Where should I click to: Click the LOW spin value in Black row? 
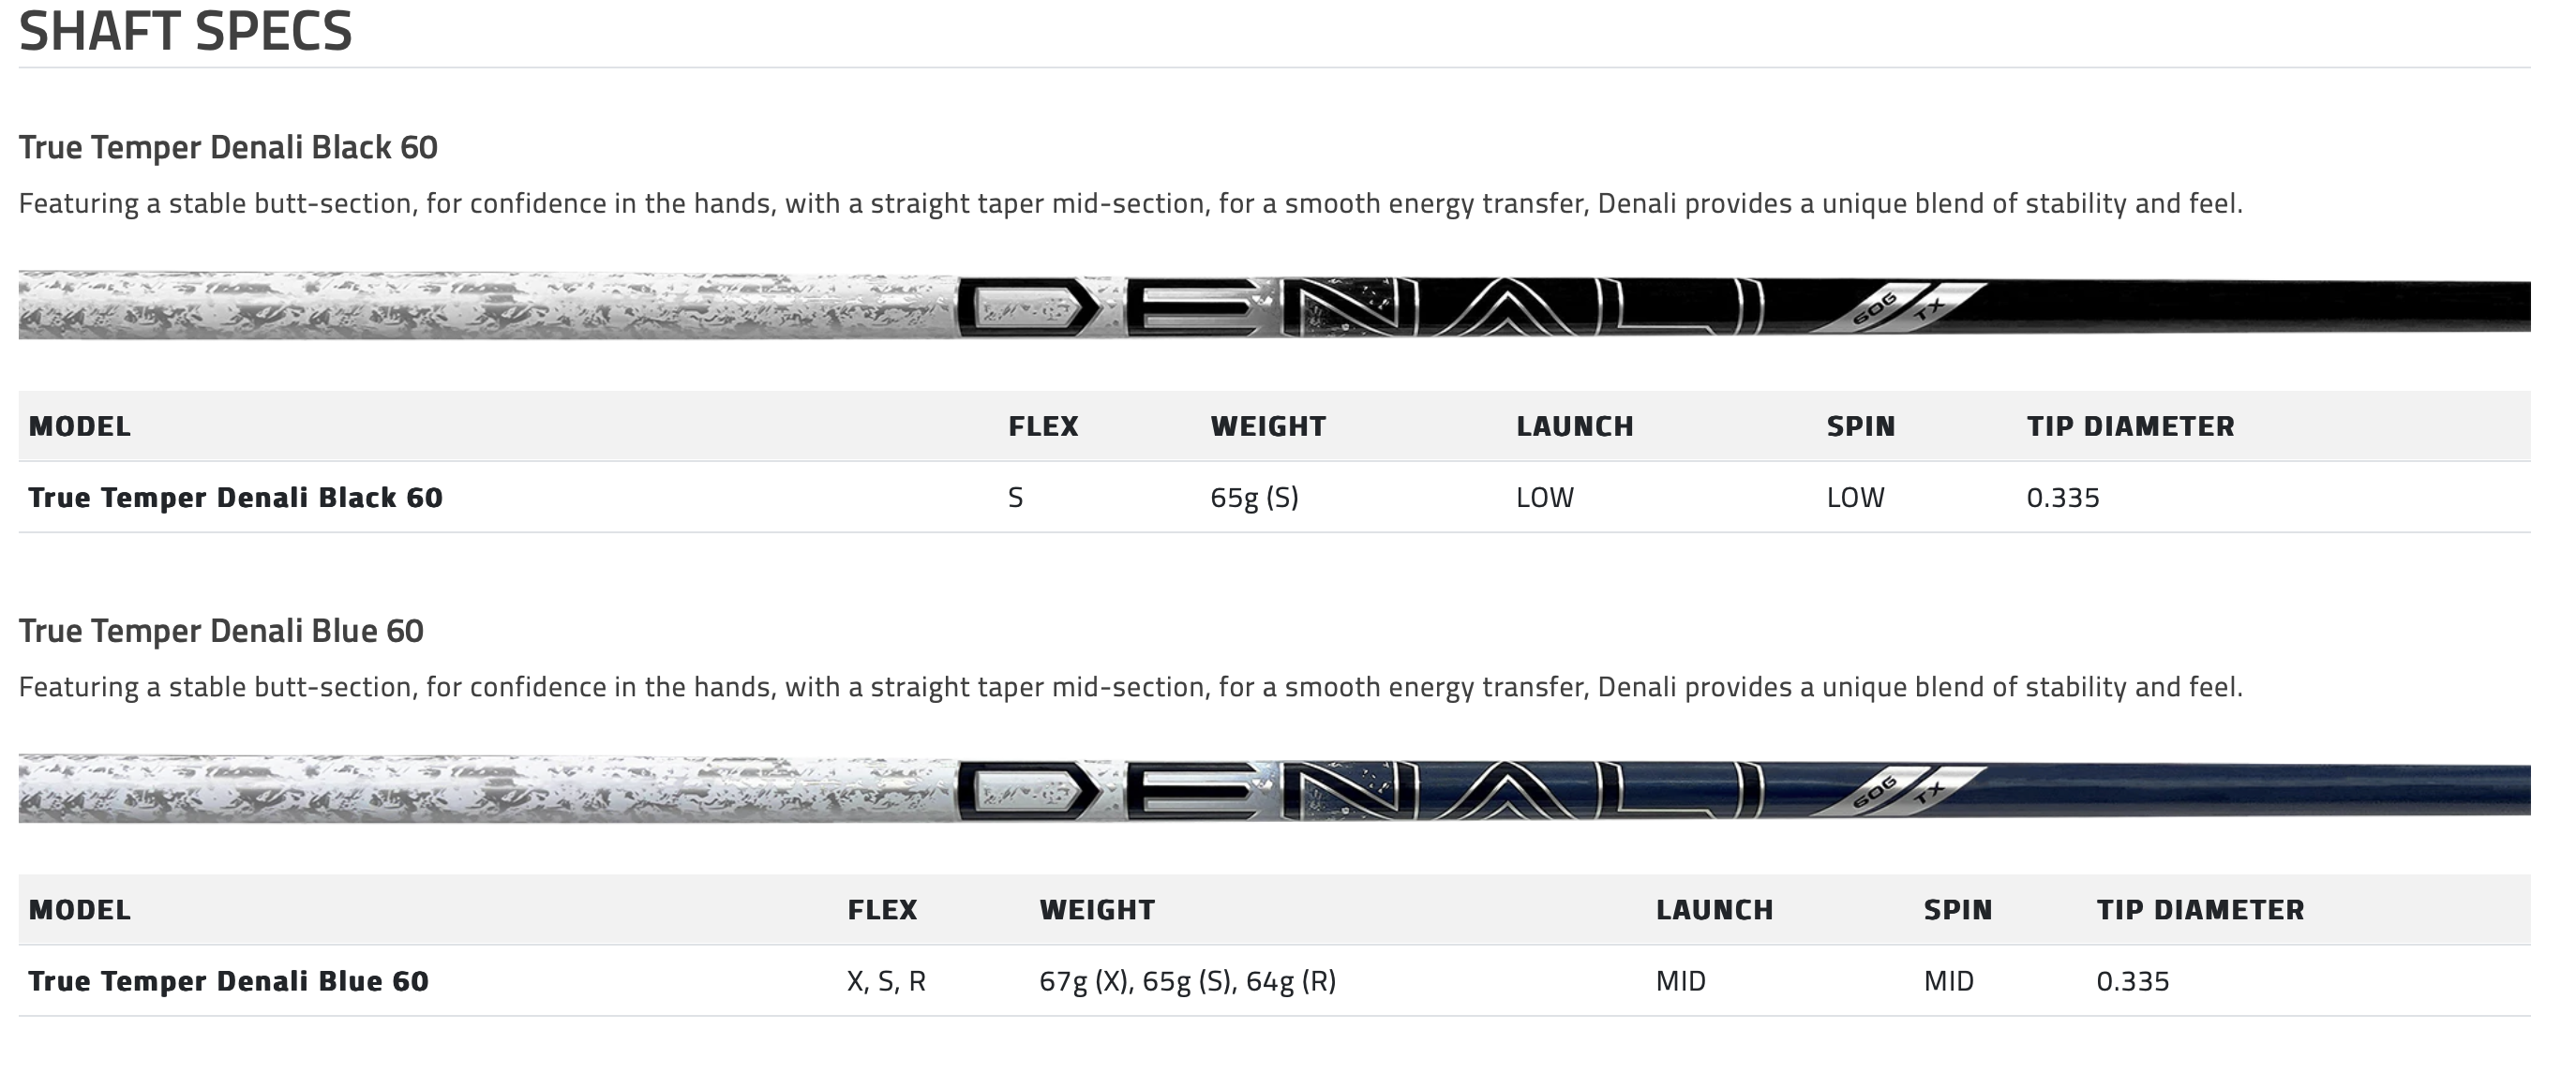tap(1855, 497)
